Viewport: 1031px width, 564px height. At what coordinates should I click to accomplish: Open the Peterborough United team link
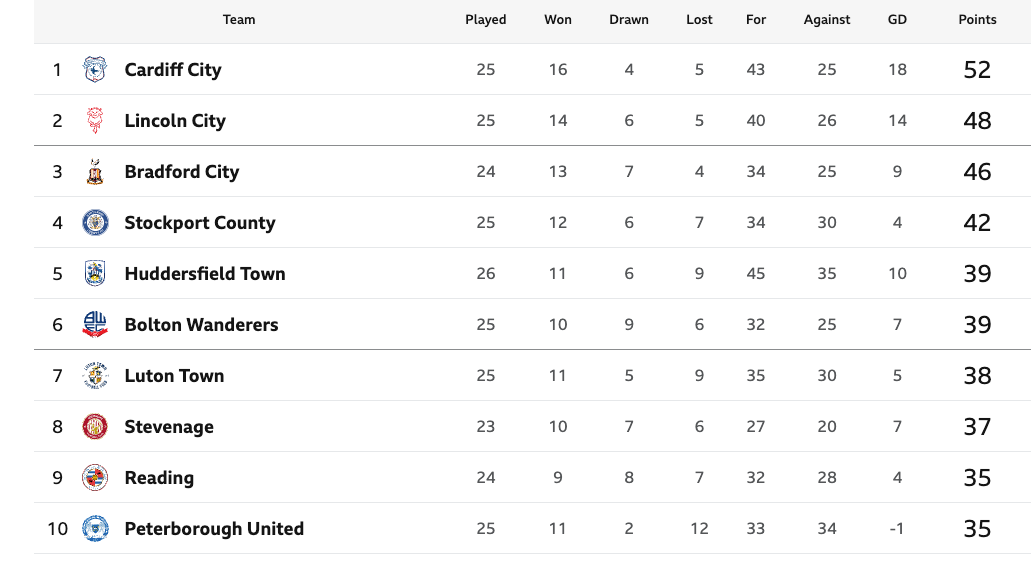pos(214,529)
